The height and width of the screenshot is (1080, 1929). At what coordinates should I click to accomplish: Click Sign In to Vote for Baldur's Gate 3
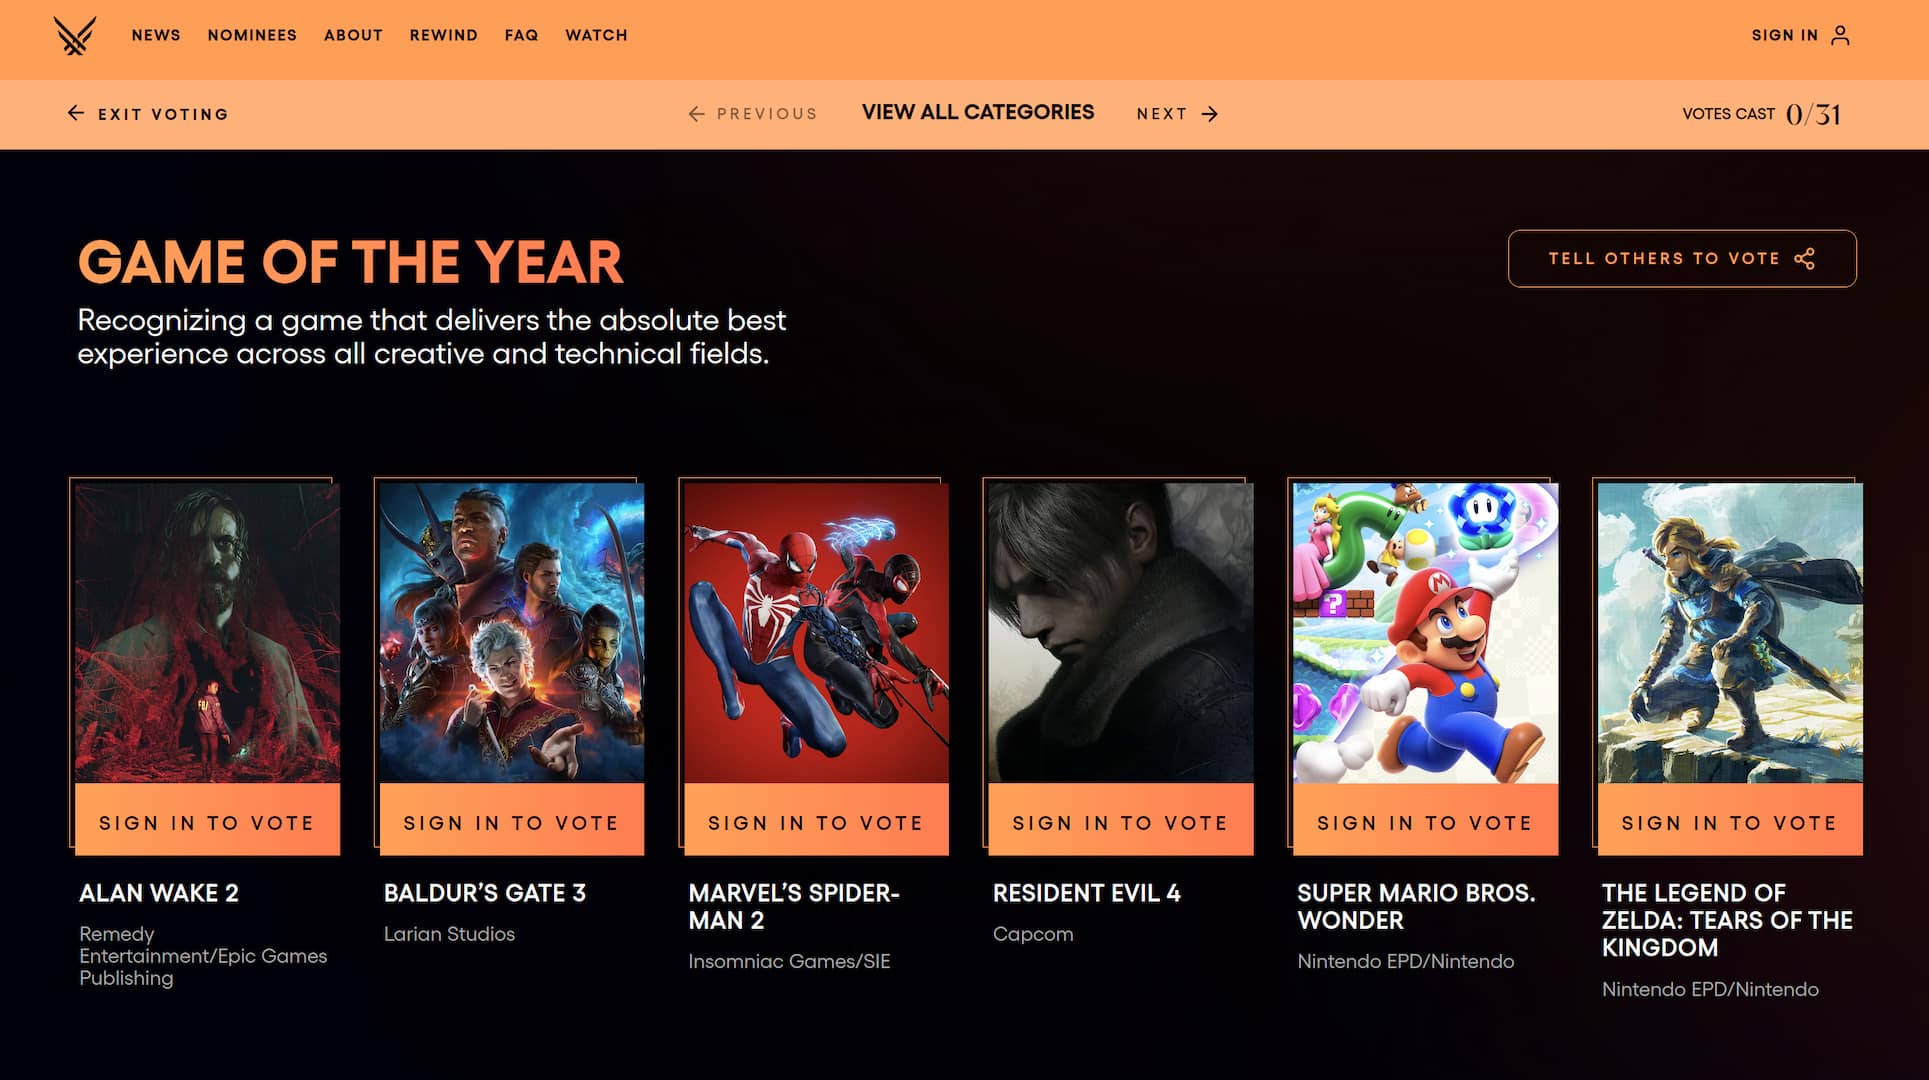coord(512,822)
